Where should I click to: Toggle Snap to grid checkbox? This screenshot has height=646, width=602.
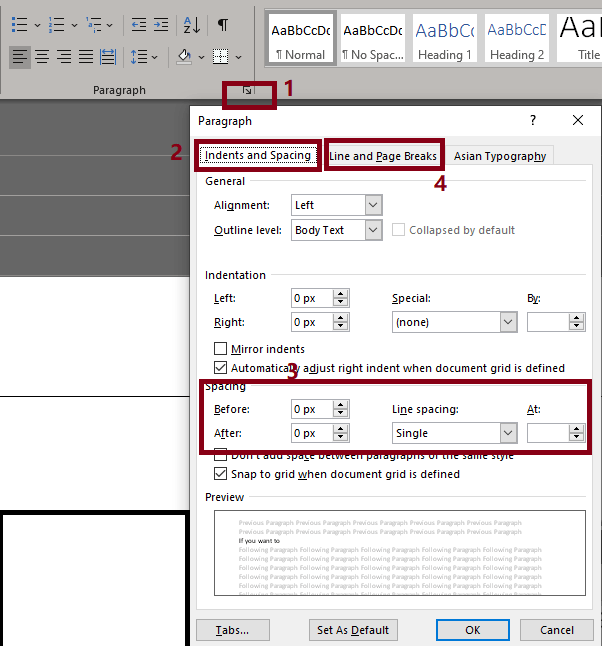220,474
